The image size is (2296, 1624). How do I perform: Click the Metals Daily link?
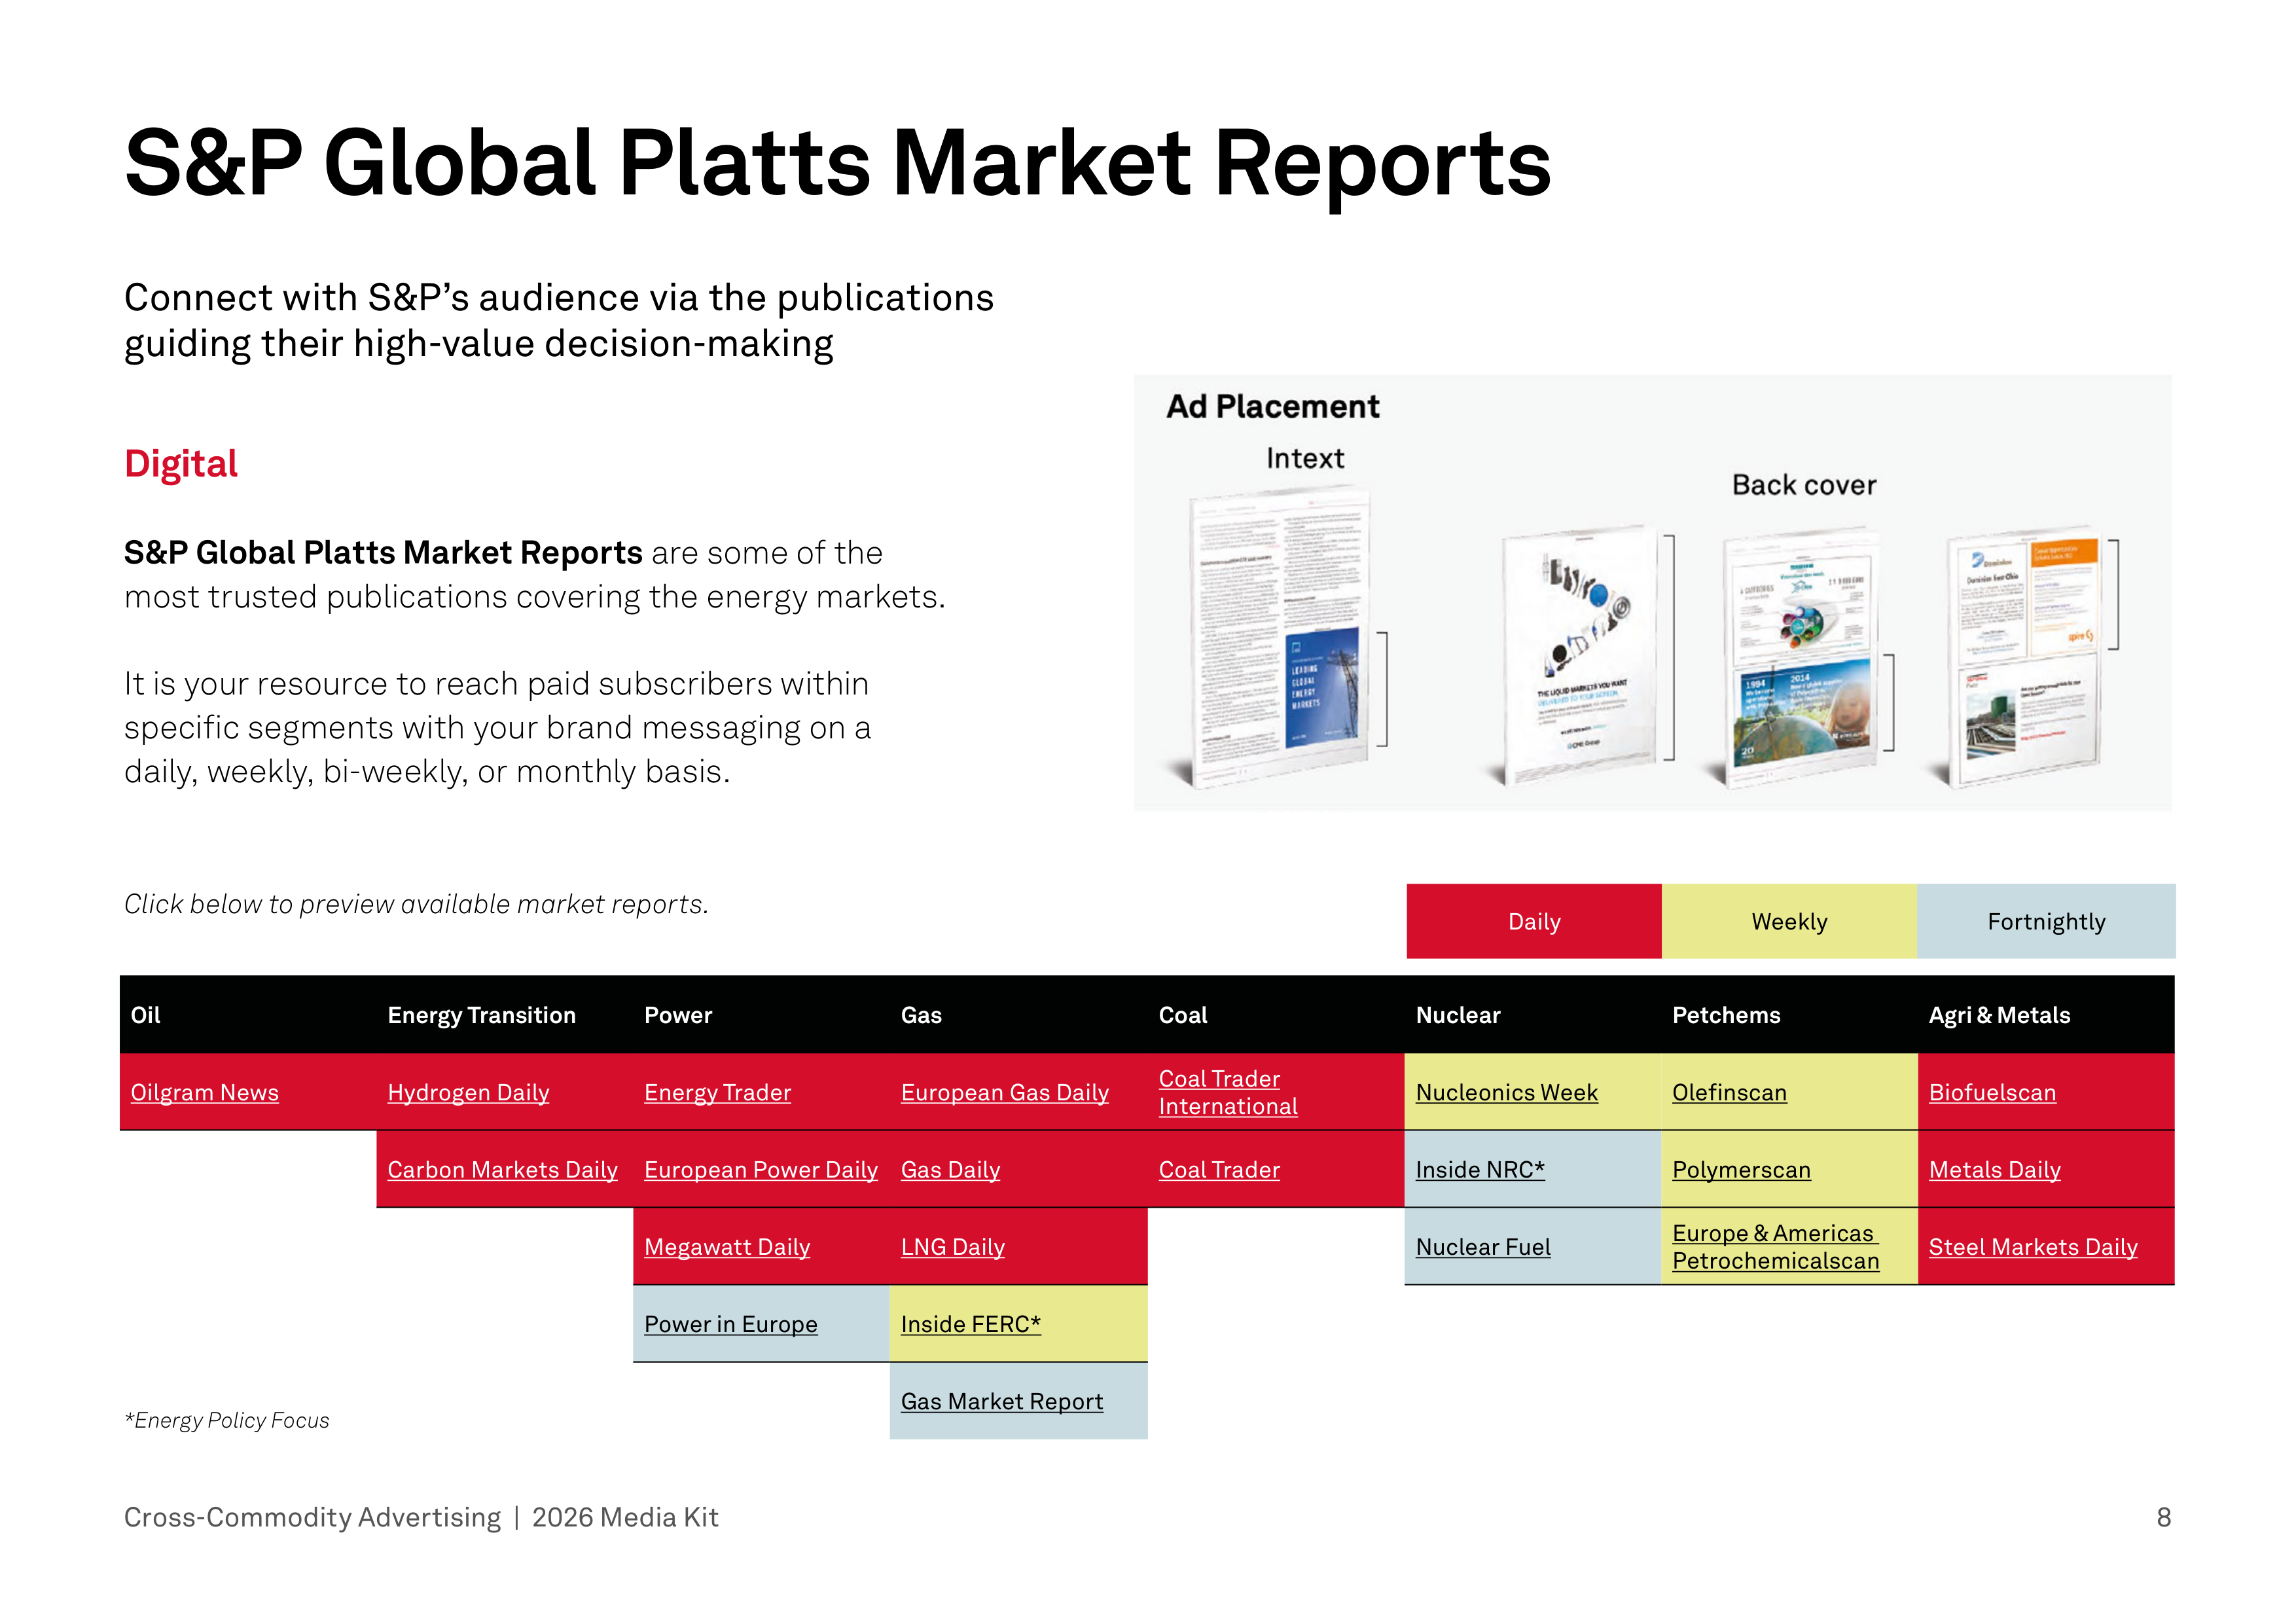point(1994,1169)
